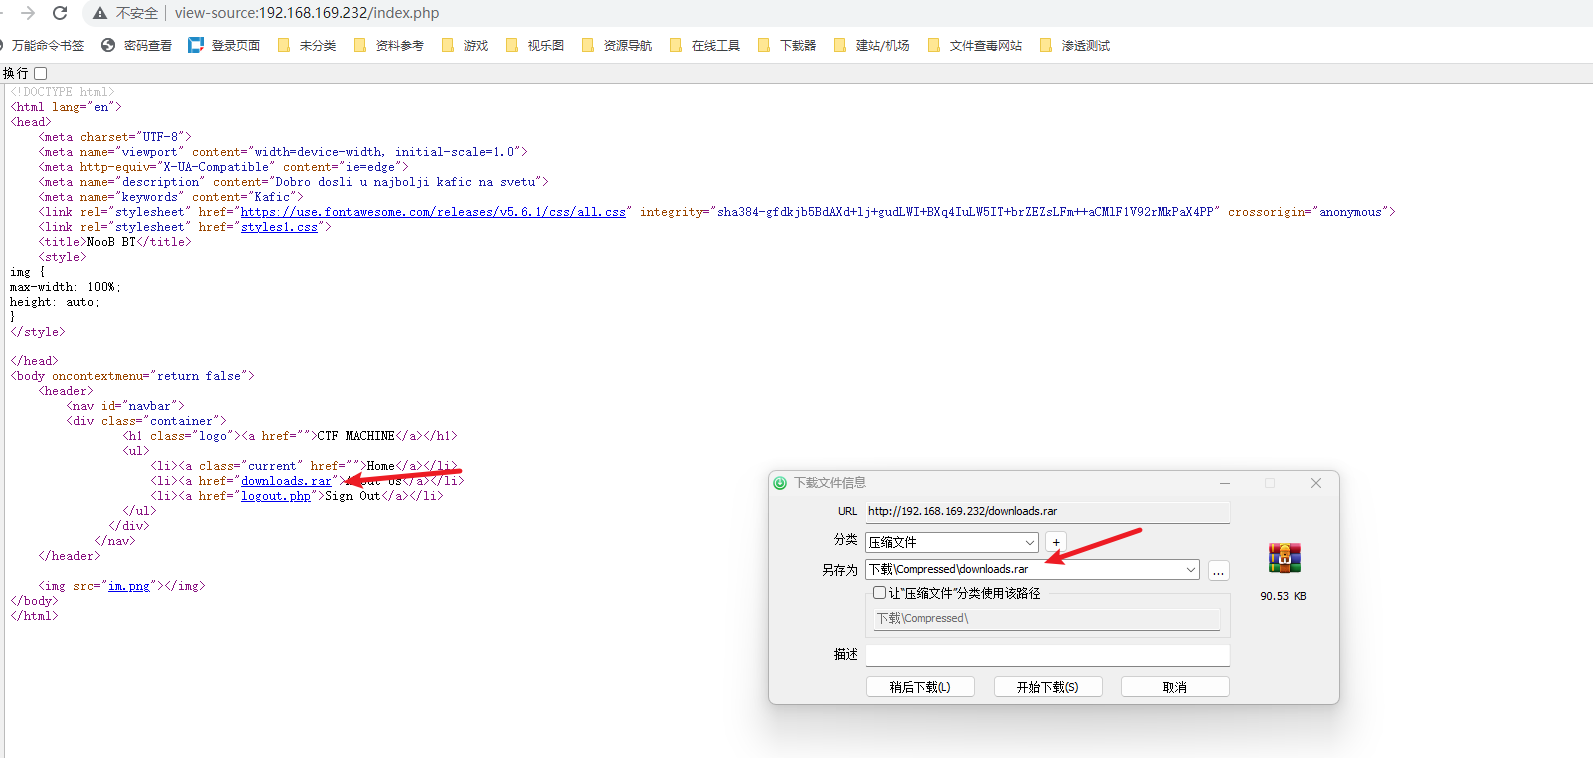
Task: Open the 渗透测试 bookmark folder
Action: (1075, 45)
